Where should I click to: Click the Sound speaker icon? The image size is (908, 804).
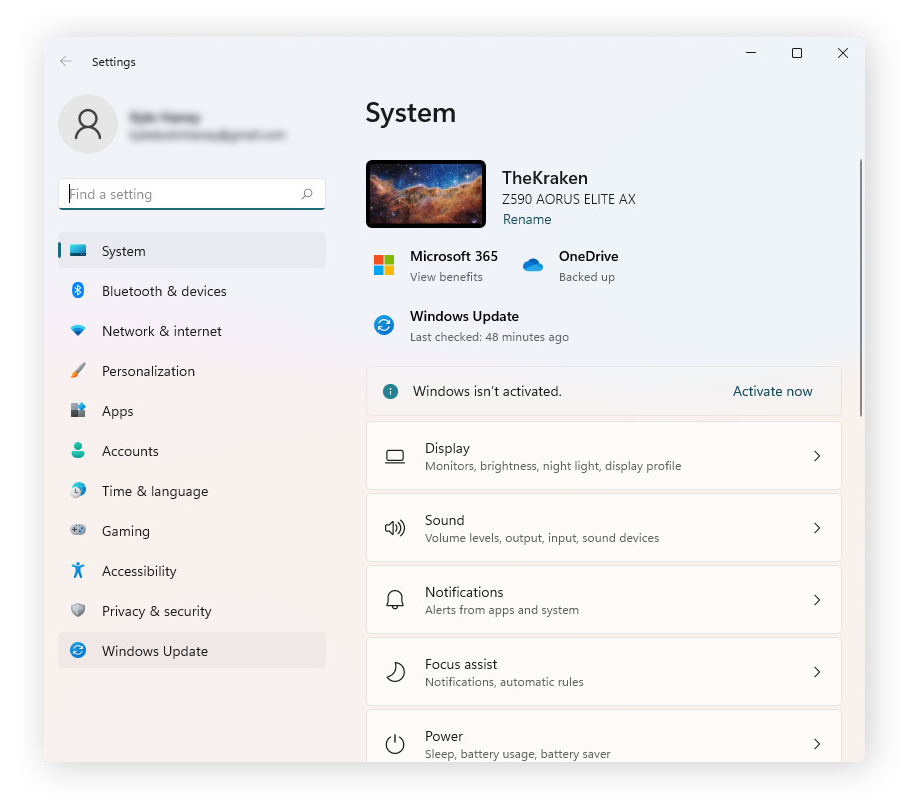pyautogui.click(x=395, y=528)
